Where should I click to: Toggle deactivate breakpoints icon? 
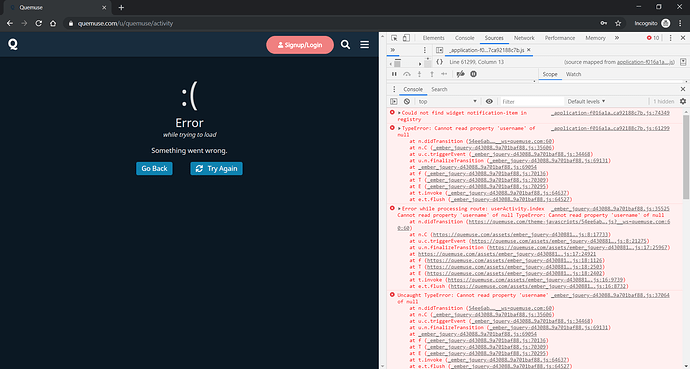point(460,74)
